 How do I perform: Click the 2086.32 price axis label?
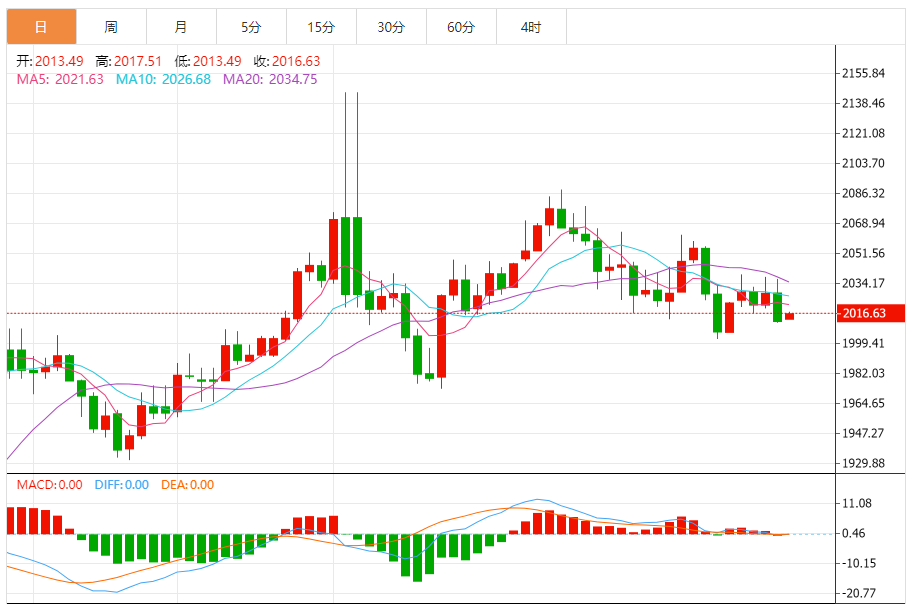tap(863, 193)
